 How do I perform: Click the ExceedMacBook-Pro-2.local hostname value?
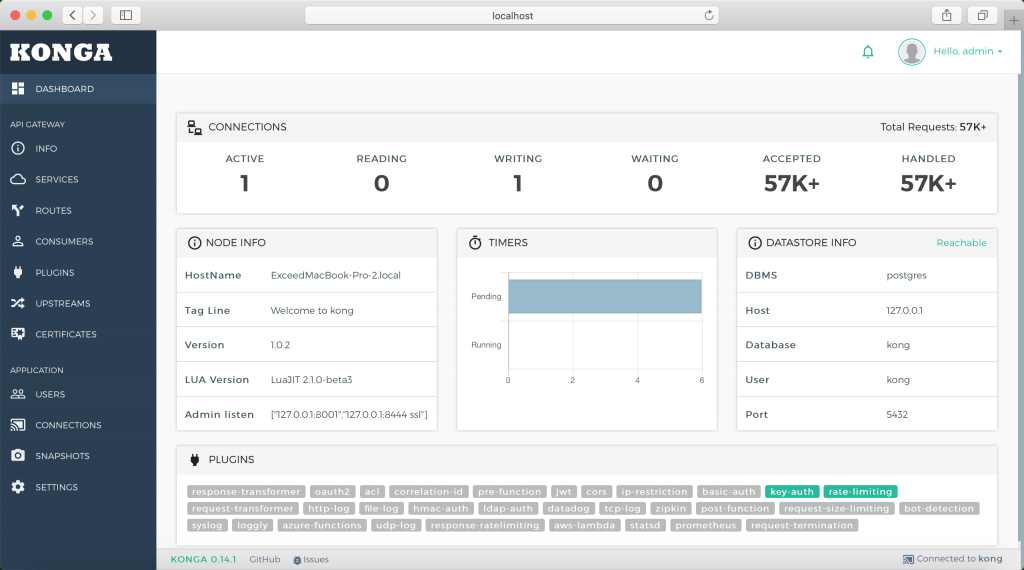coord(336,276)
